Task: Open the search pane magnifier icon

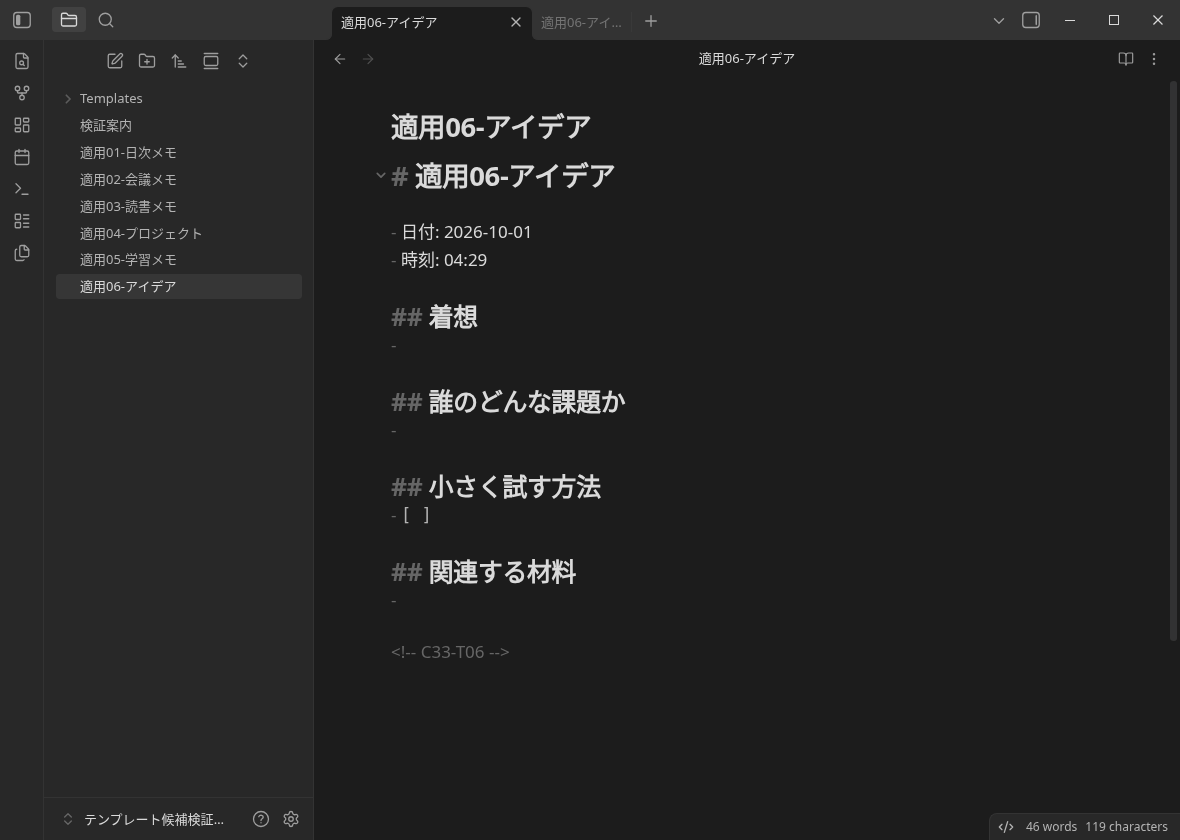Action: [106, 20]
